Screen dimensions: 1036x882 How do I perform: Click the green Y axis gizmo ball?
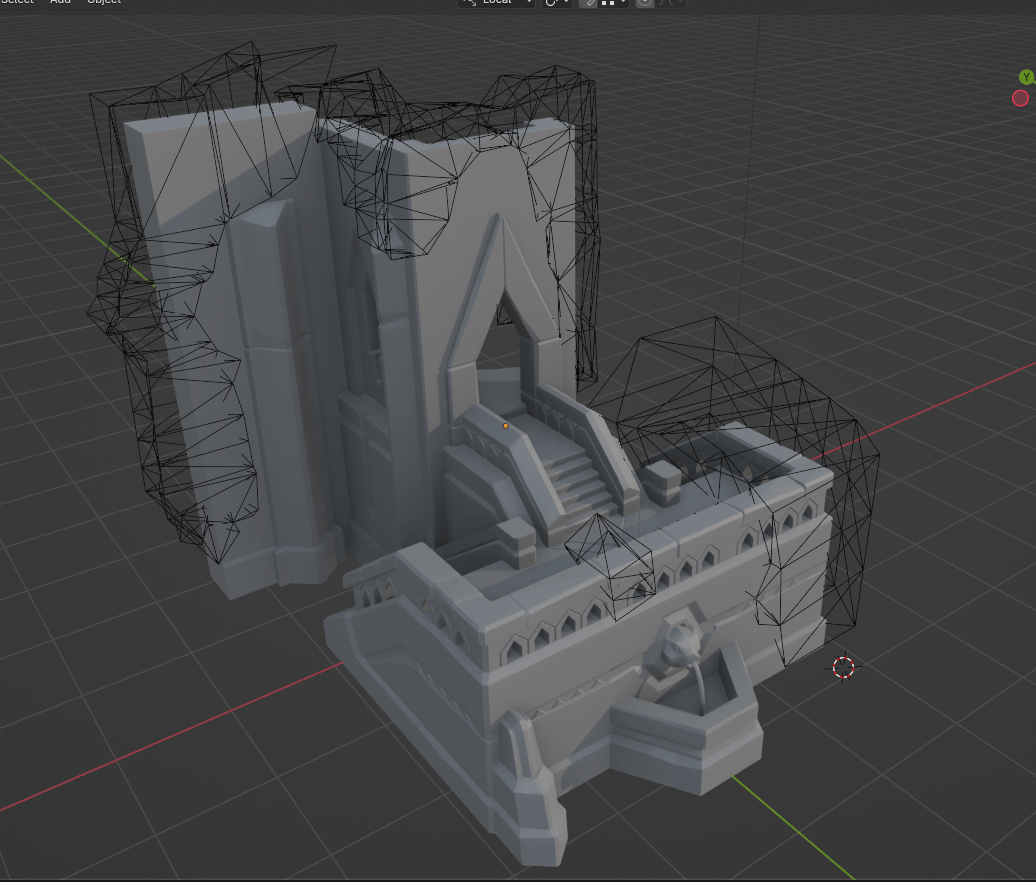point(1026,77)
